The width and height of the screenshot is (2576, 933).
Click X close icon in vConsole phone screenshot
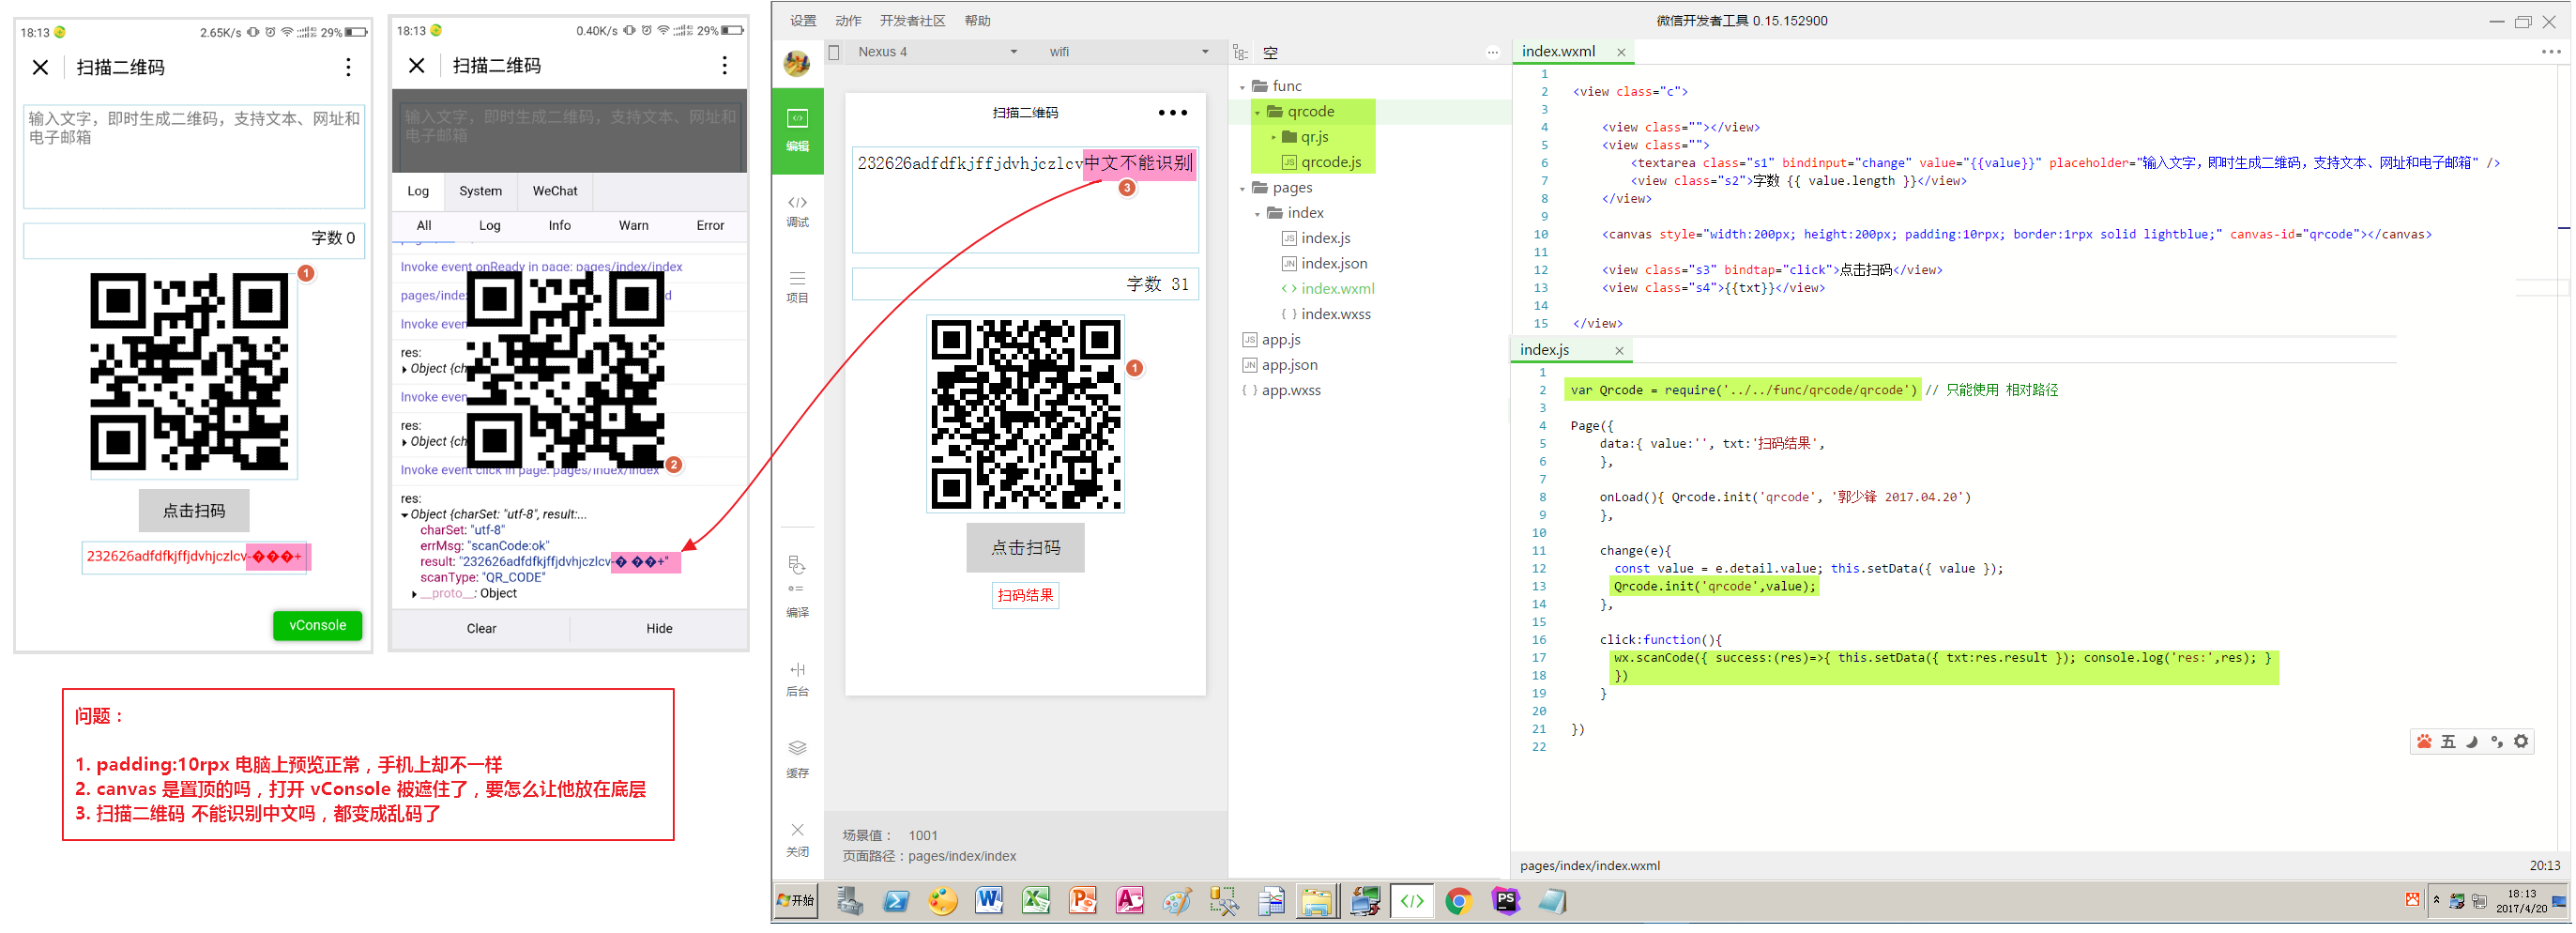pyautogui.click(x=417, y=66)
